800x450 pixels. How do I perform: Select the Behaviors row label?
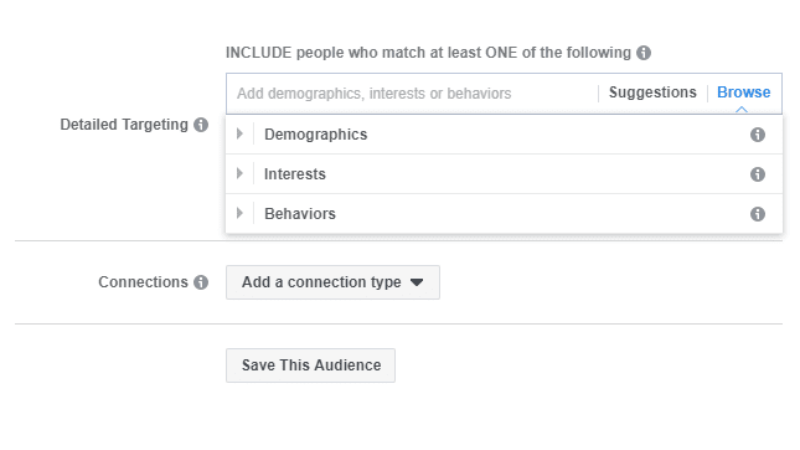pos(300,214)
